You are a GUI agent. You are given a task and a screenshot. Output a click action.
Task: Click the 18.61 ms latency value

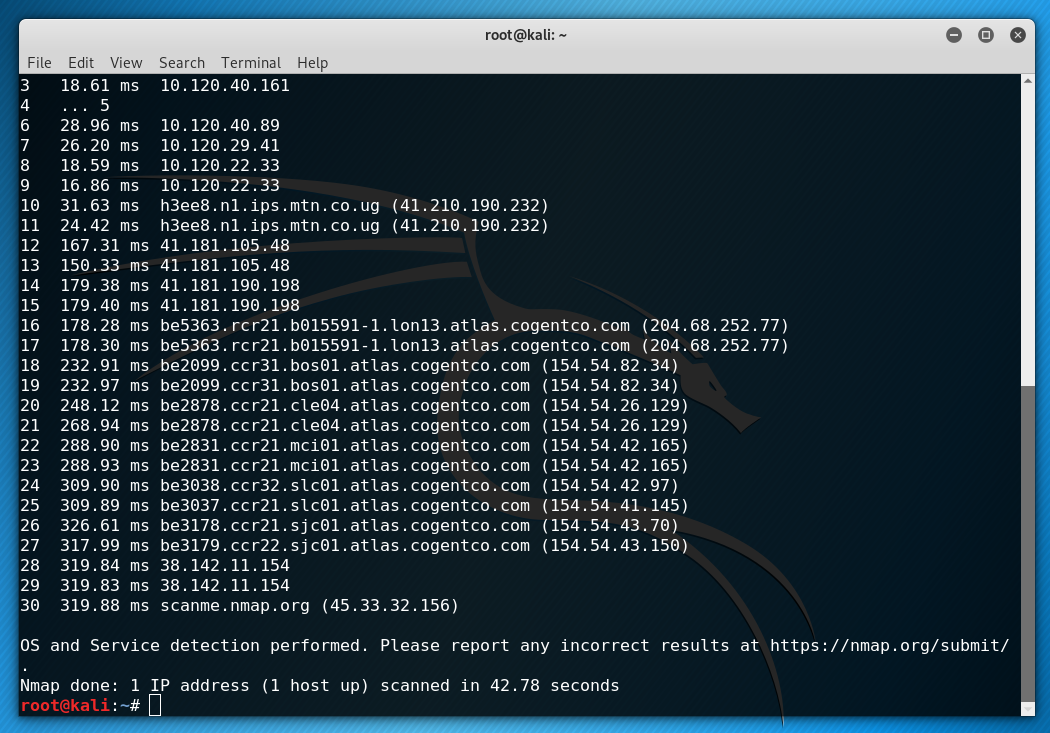(x=100, y=86)
